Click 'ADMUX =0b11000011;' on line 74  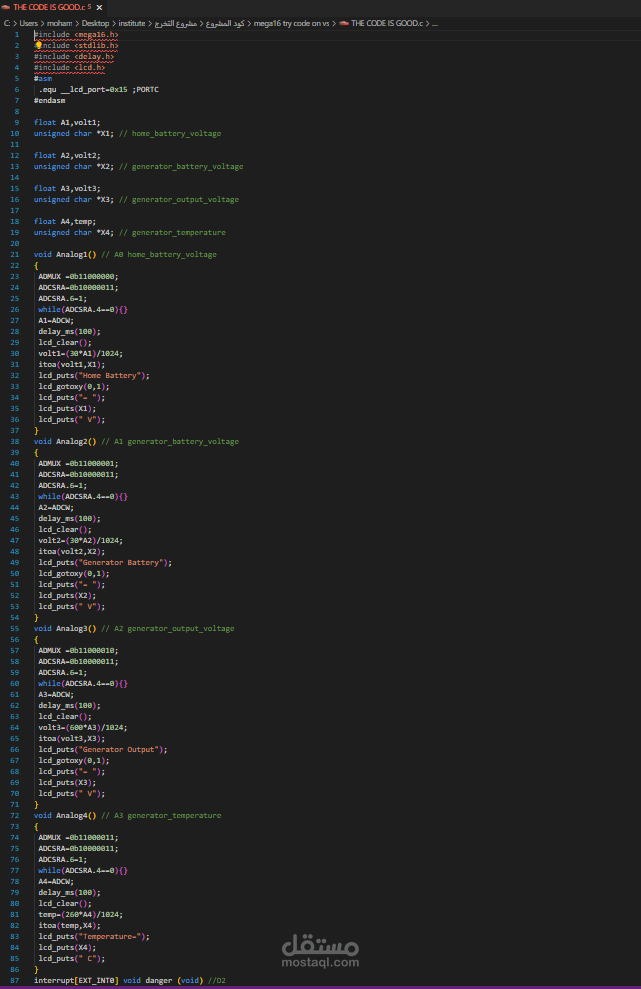tap(78, 838)
